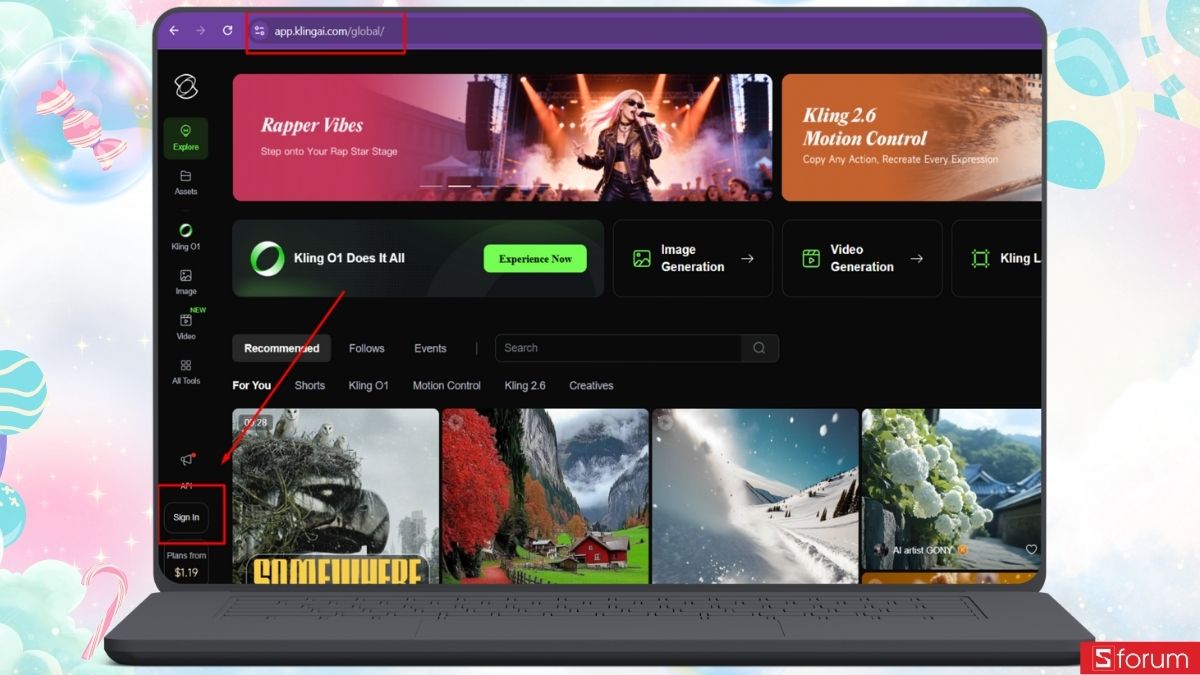Click the Image Generation picture icon
1200x675 pixels.
(x=642, y=259)
